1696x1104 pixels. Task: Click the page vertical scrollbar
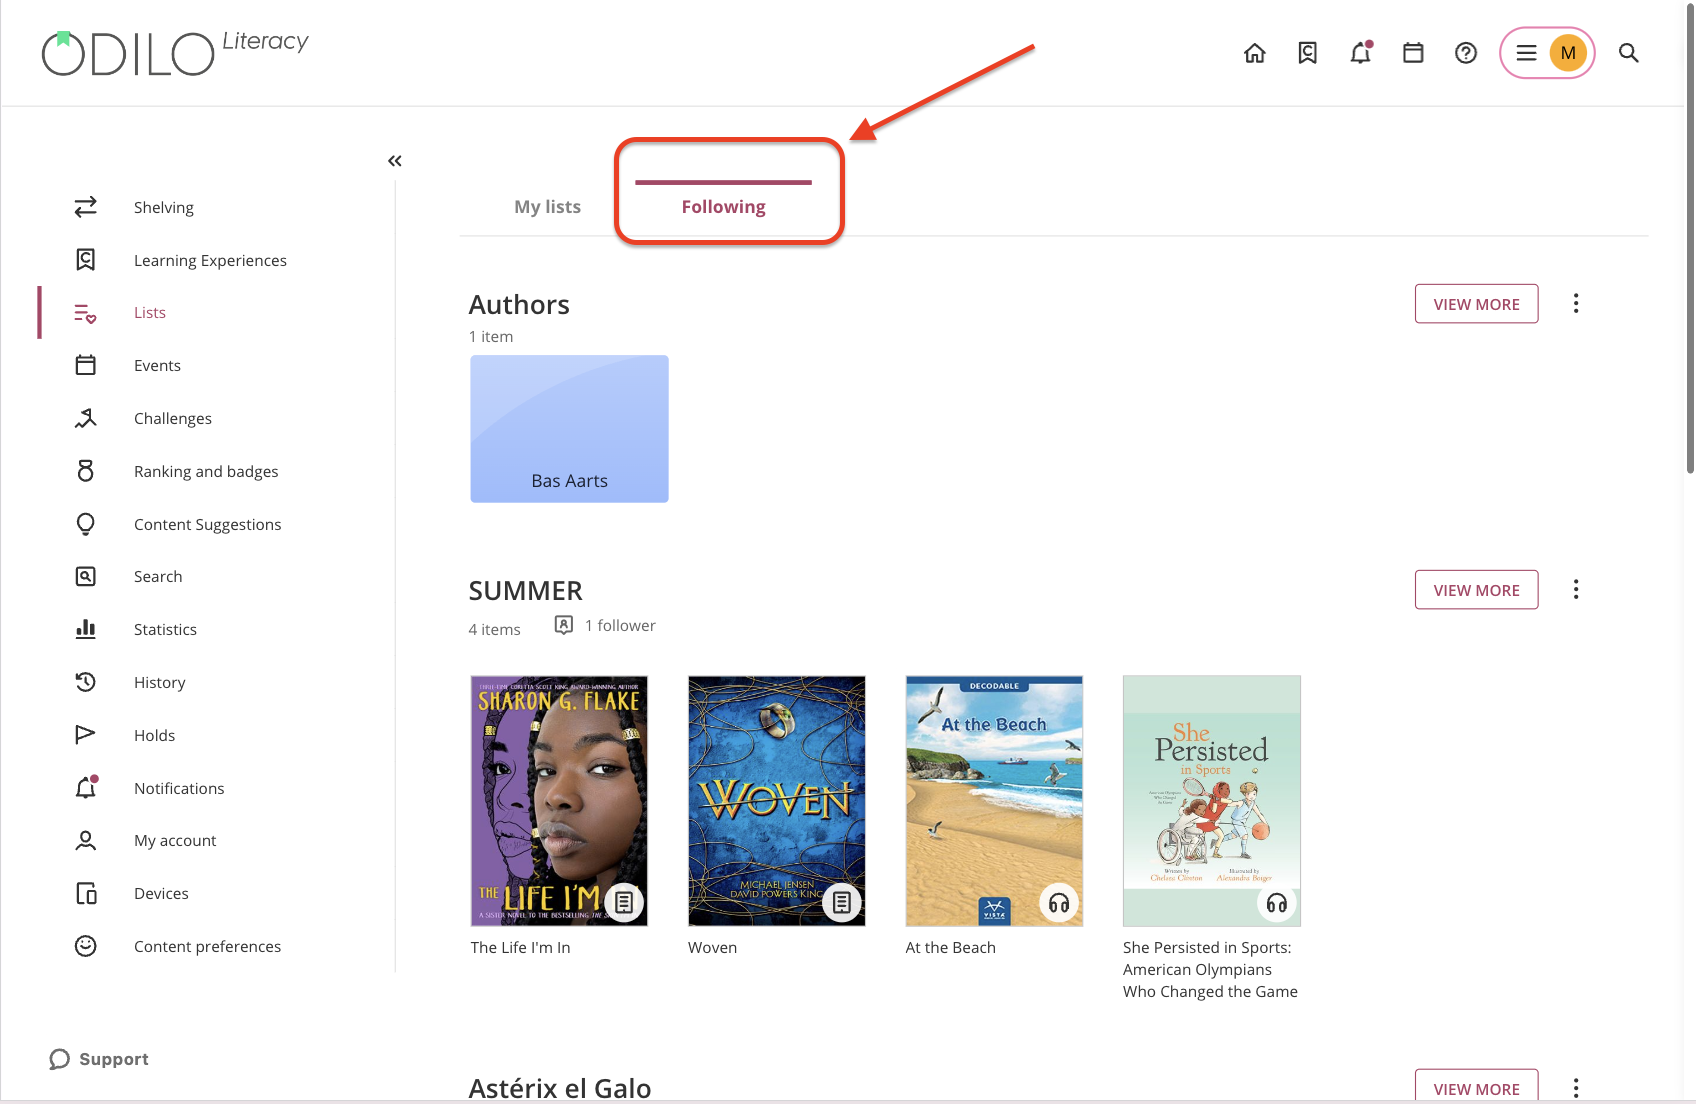click(1690, 240)
